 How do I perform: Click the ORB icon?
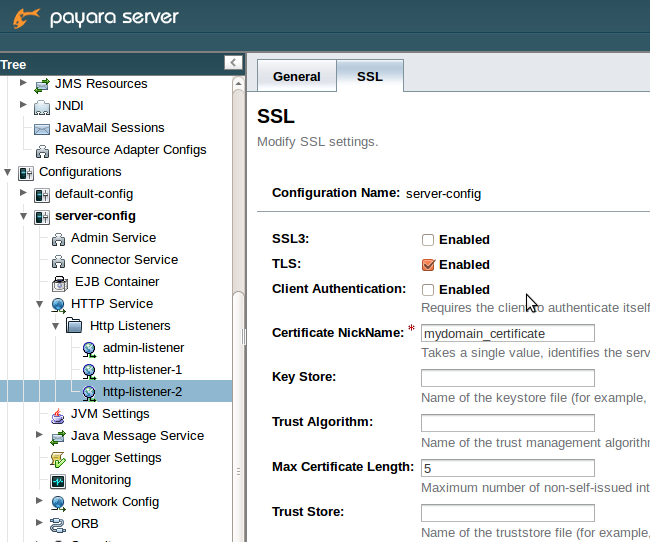58,525
